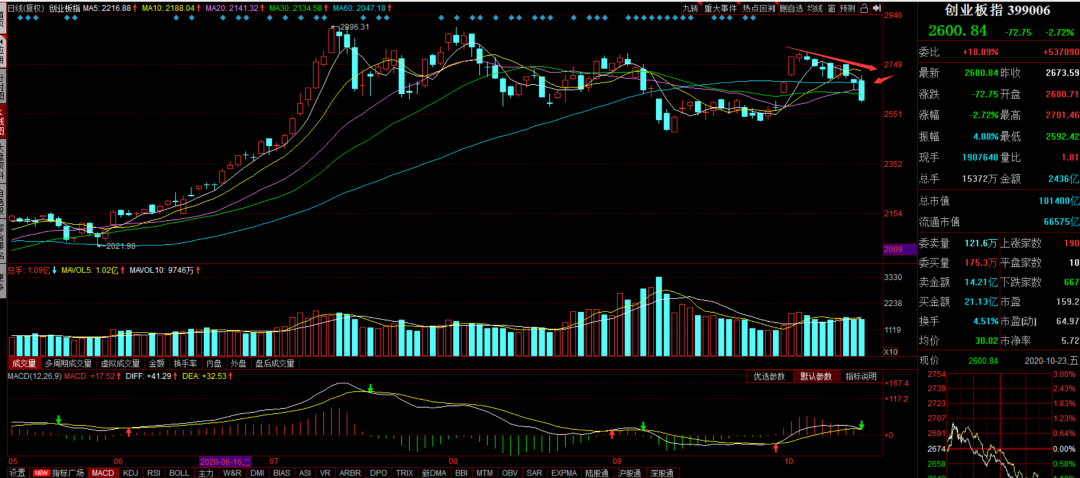Open 指标说明 indicator explanation
Screen dimensions: 1080x478
pyautogui.click(x=860, y=377)
